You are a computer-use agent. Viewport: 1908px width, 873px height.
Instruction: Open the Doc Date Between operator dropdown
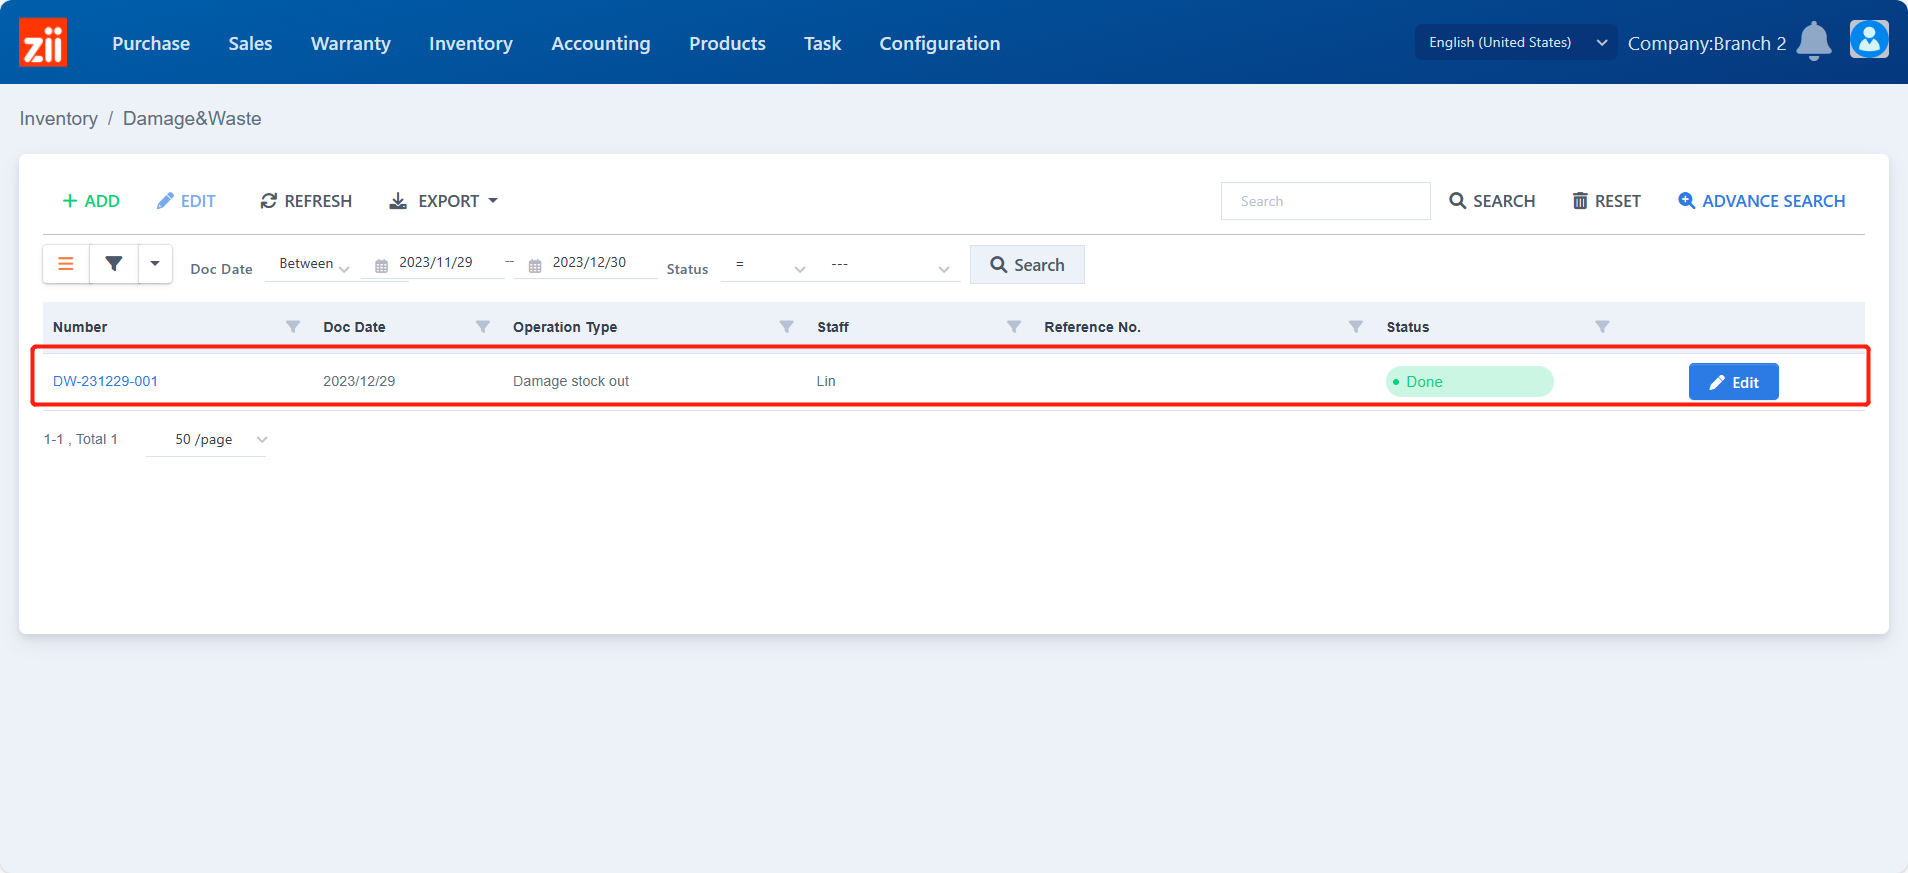pyautogui.click(x=312, y=265)
